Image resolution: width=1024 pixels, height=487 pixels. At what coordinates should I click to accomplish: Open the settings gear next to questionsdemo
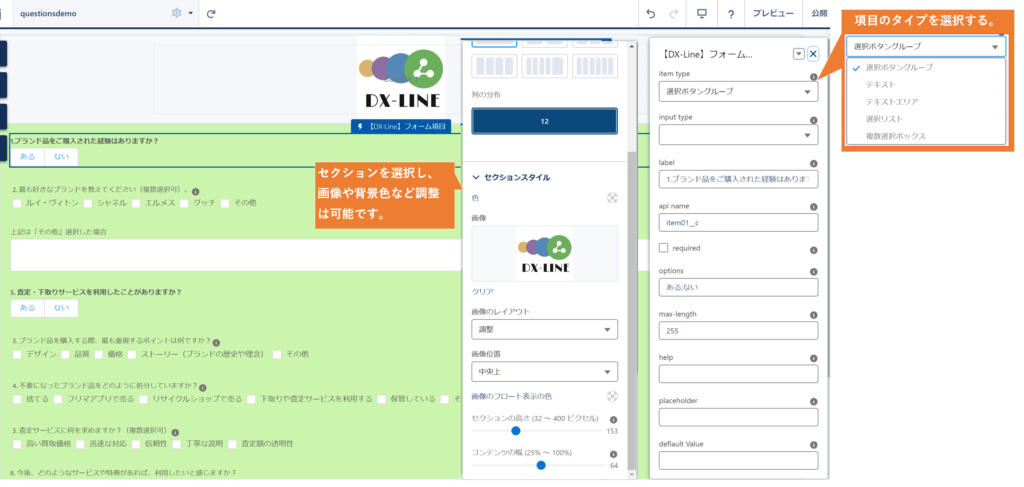coord(177,14)
